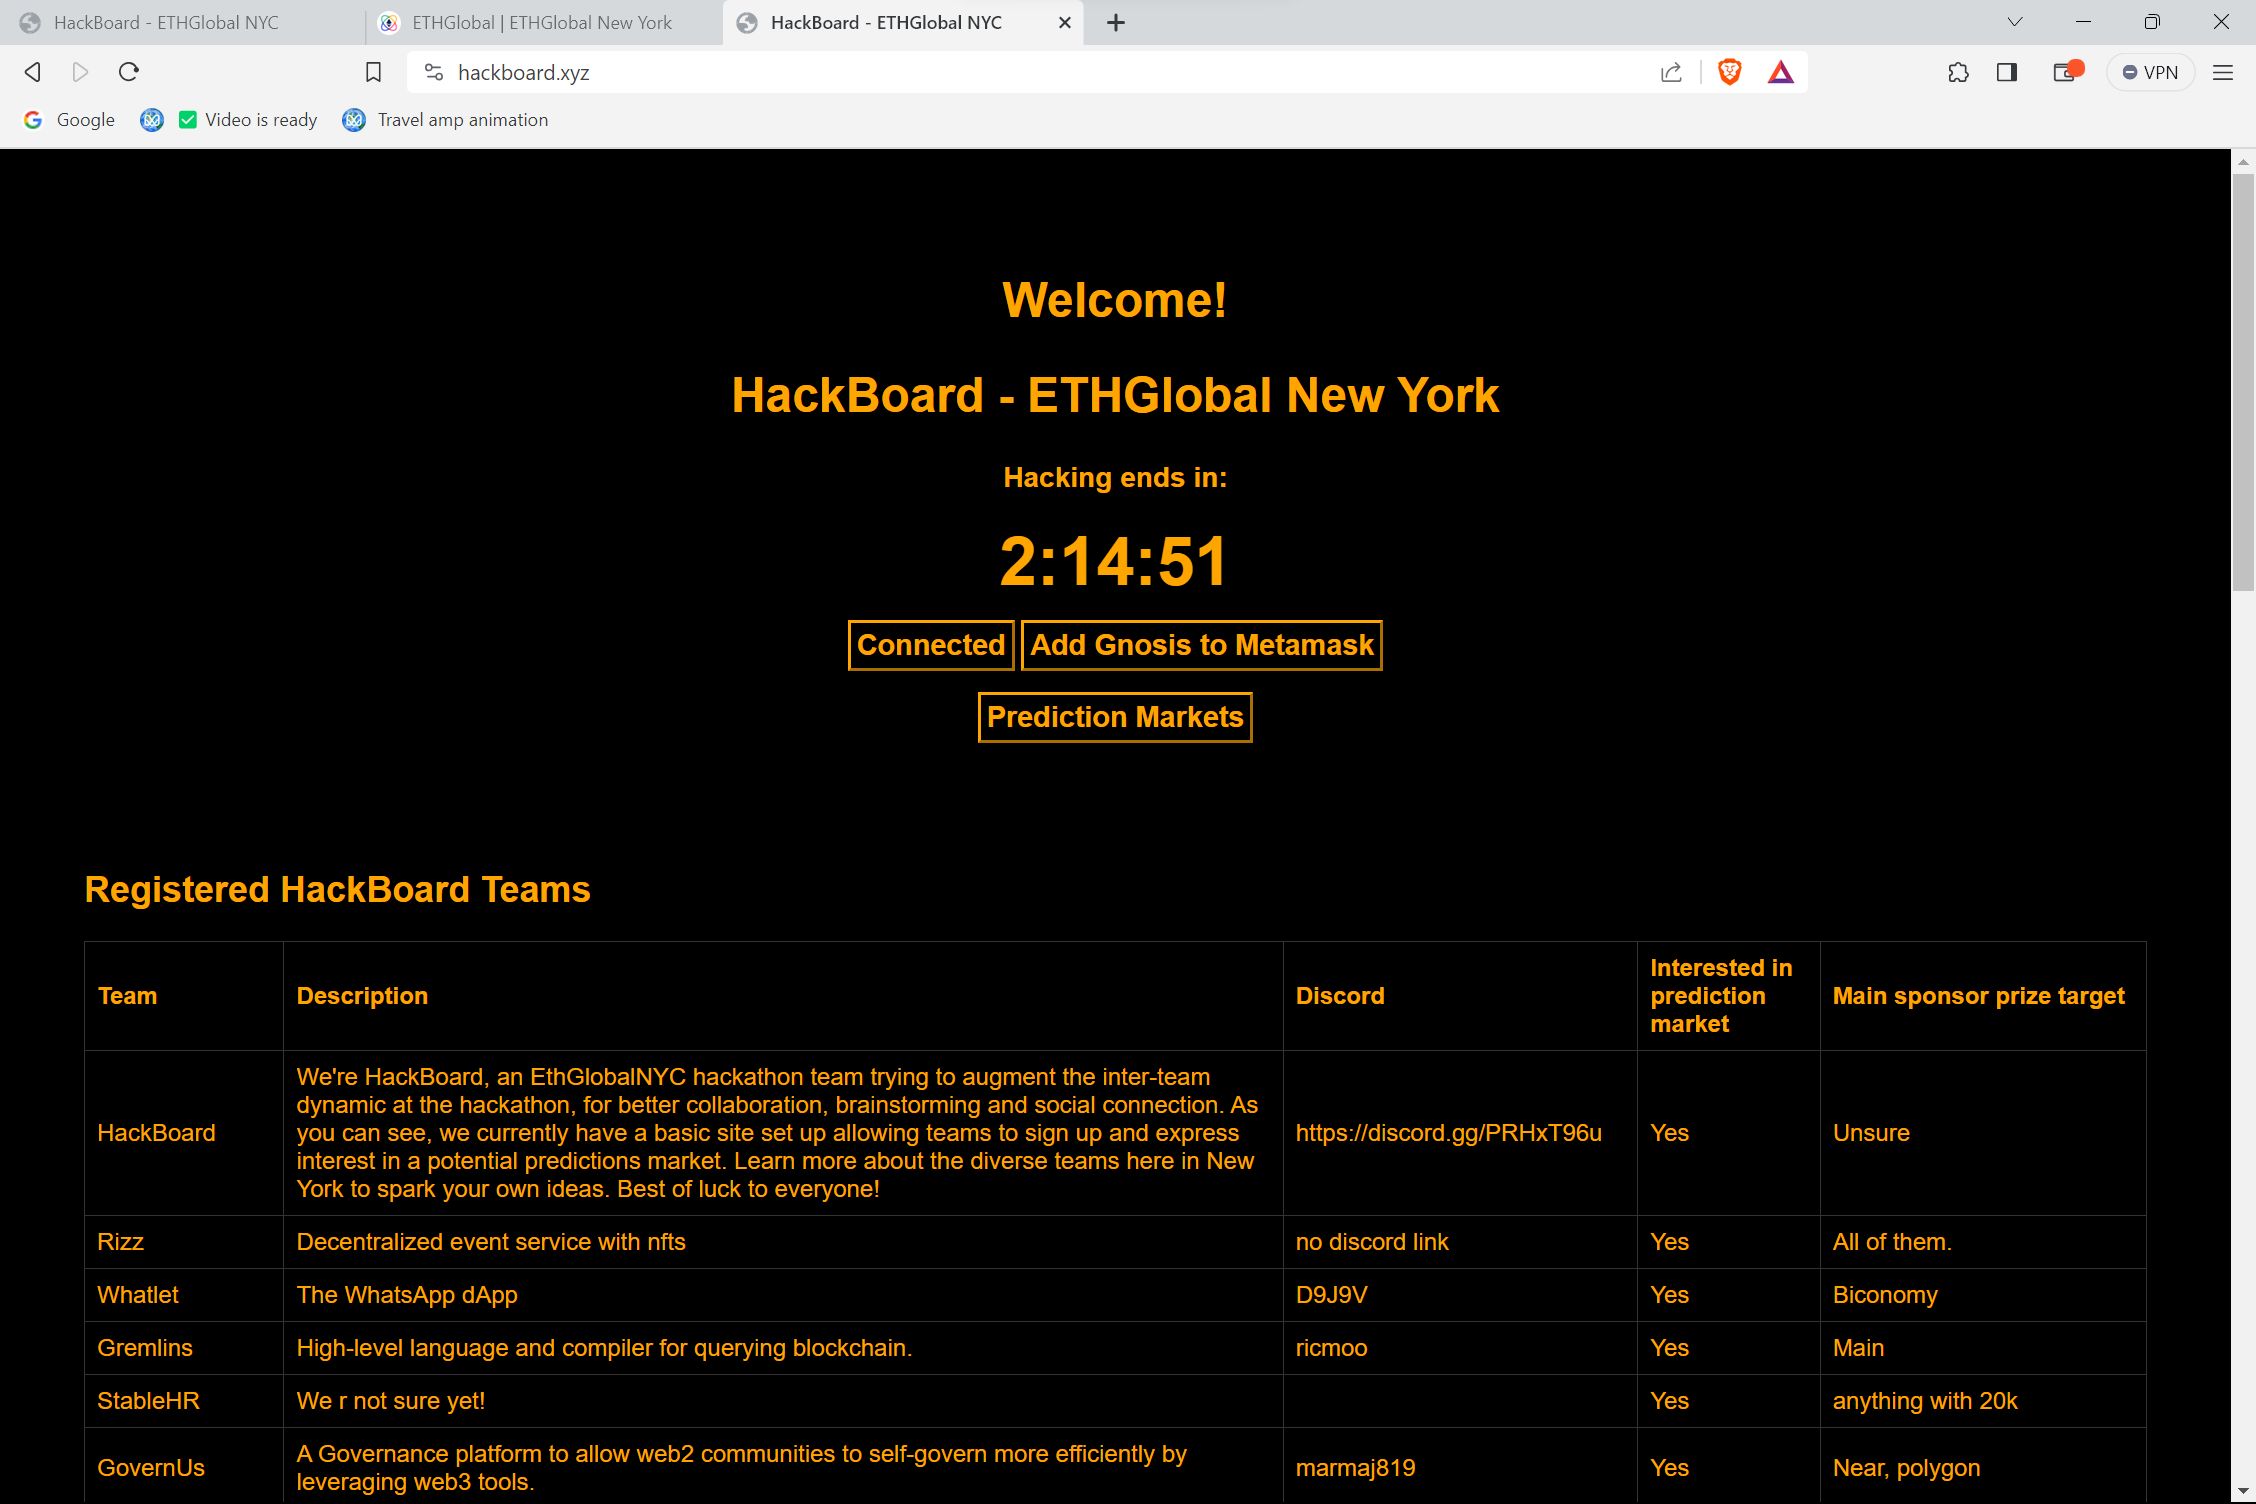
Task: Open a new tab with the plus icon
Action: click(1116, 23)
